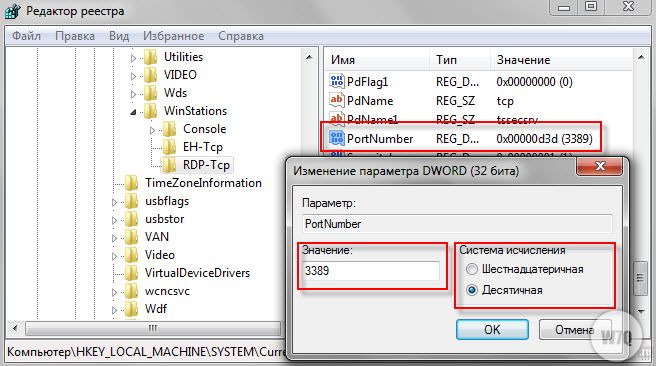Choose the Шестнадцатеричная radio button
The image size is (656, 366).
point(472,269)
